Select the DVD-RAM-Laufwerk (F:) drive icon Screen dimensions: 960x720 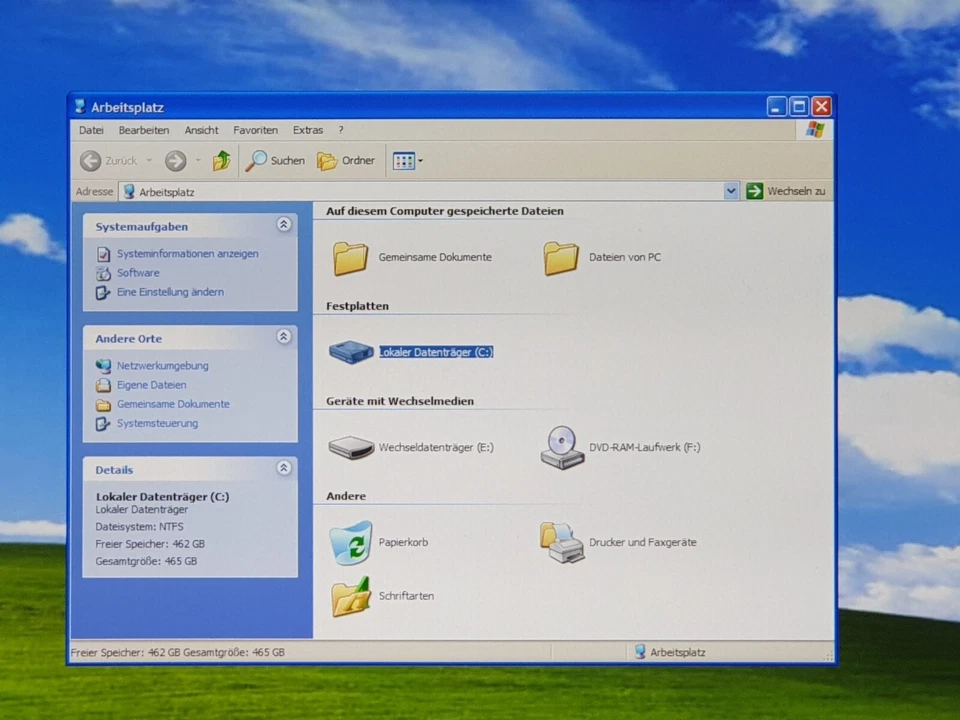[562, 448]
